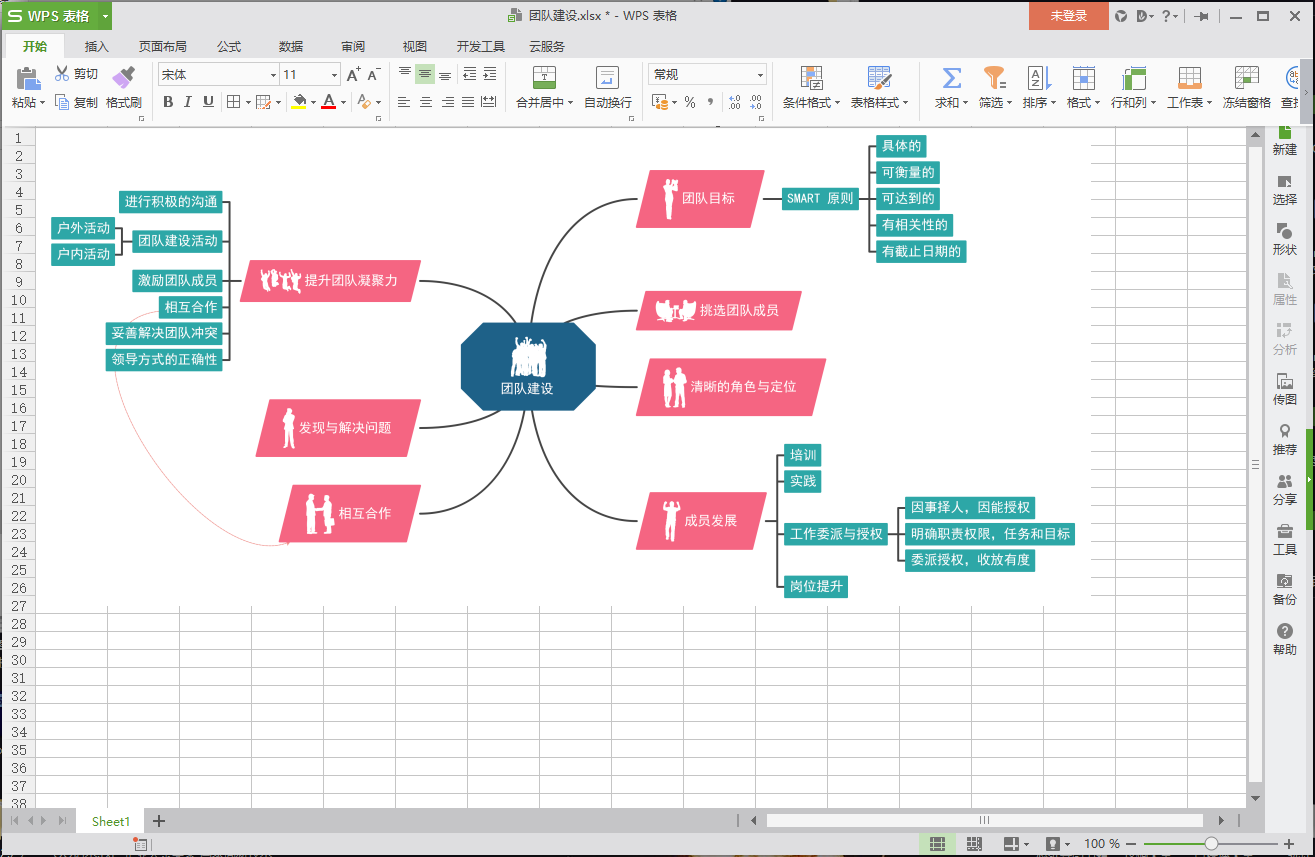Toggle bottom vertical alignment
The width and height of the screenshot is (1315, 857).
pyautogui.click(x=445, y=74)
